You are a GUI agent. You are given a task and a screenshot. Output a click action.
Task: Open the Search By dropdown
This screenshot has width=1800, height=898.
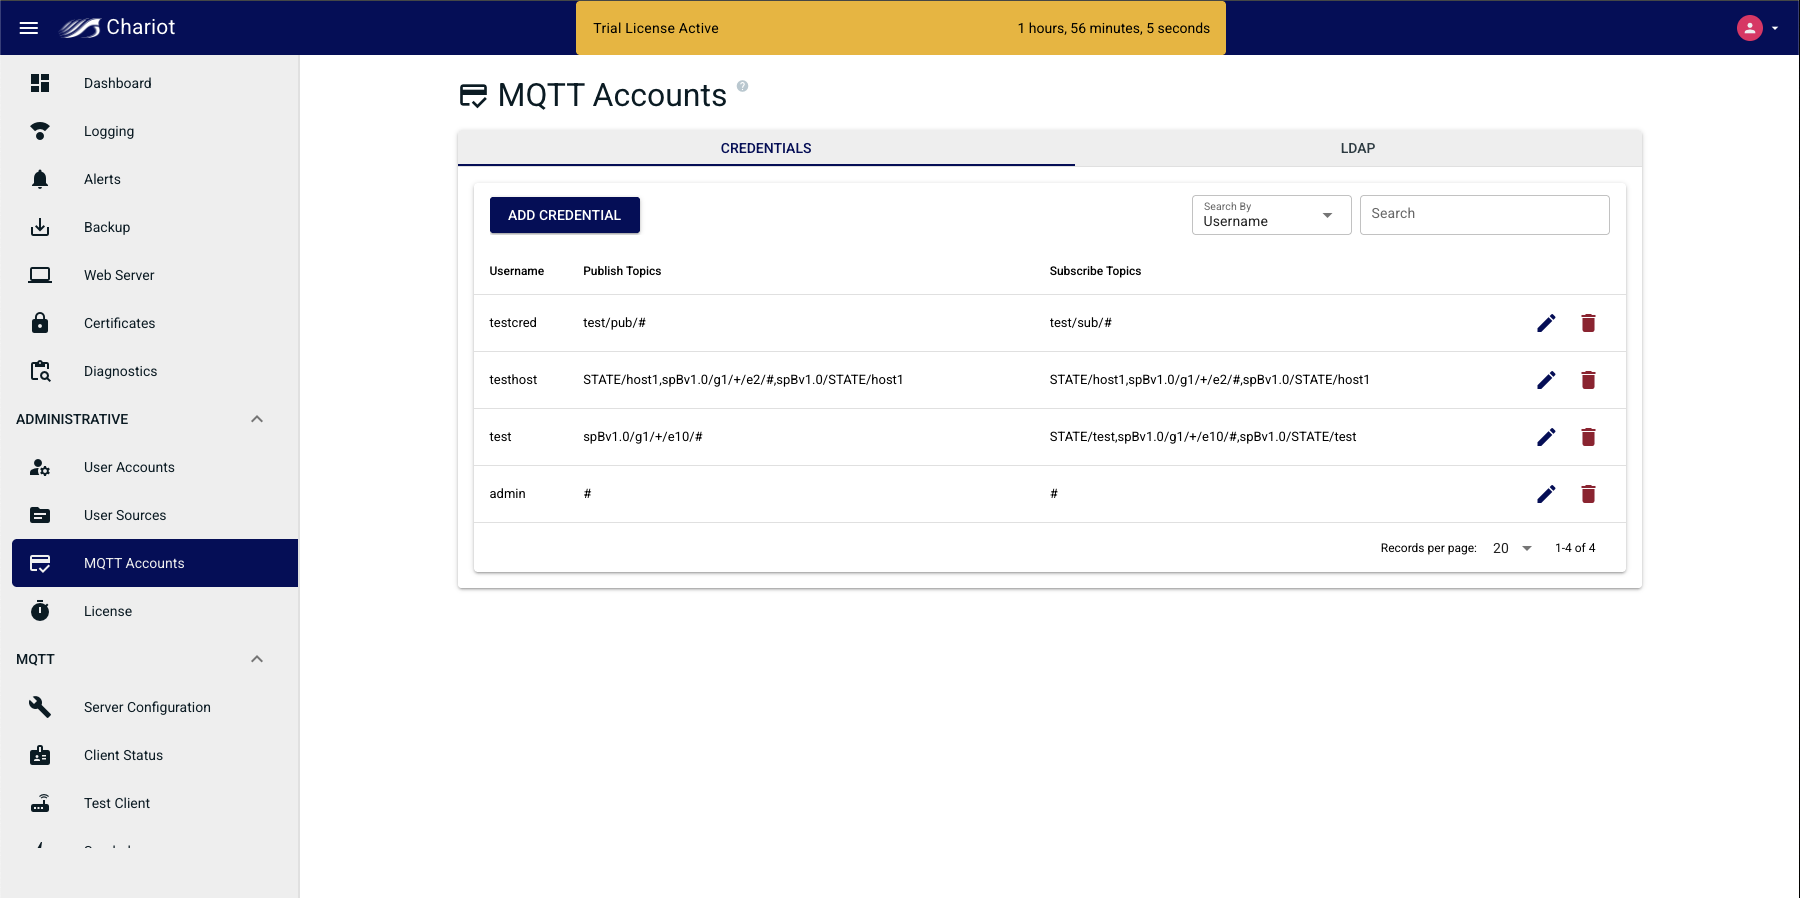(x=1270, y=215)
